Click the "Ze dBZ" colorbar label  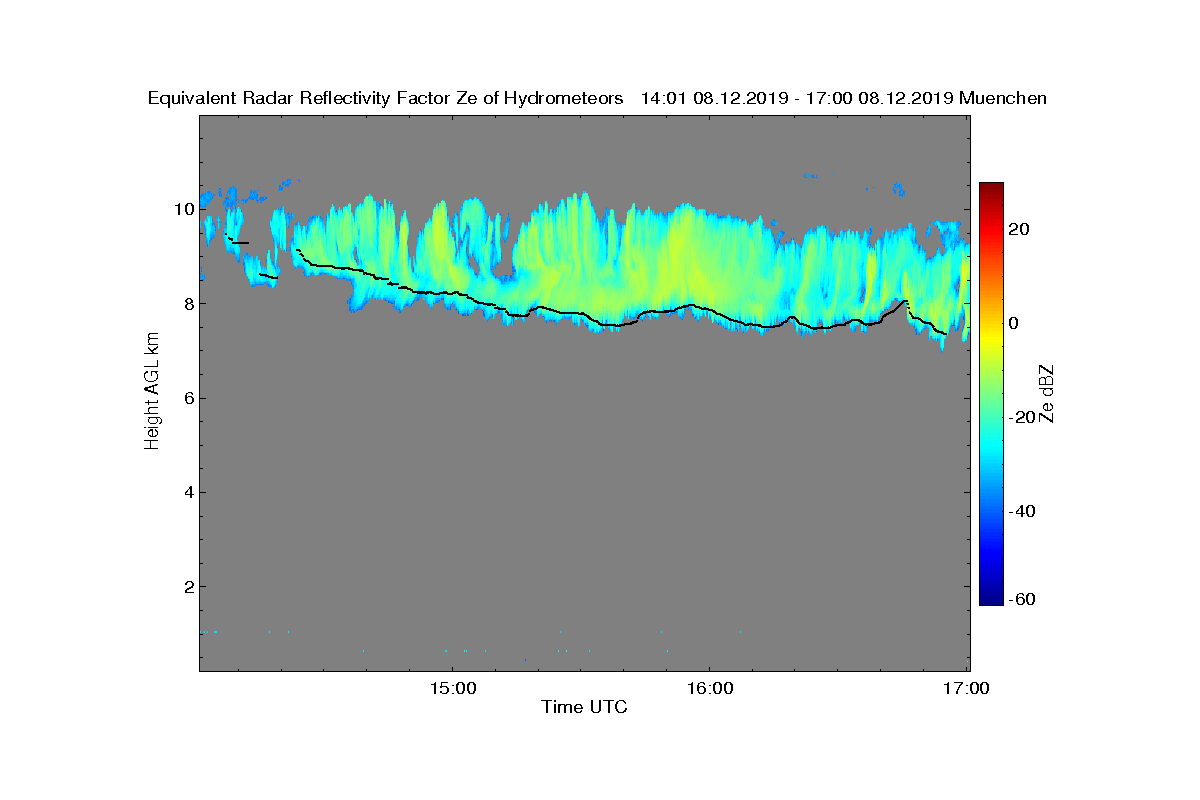(1047, 393)
